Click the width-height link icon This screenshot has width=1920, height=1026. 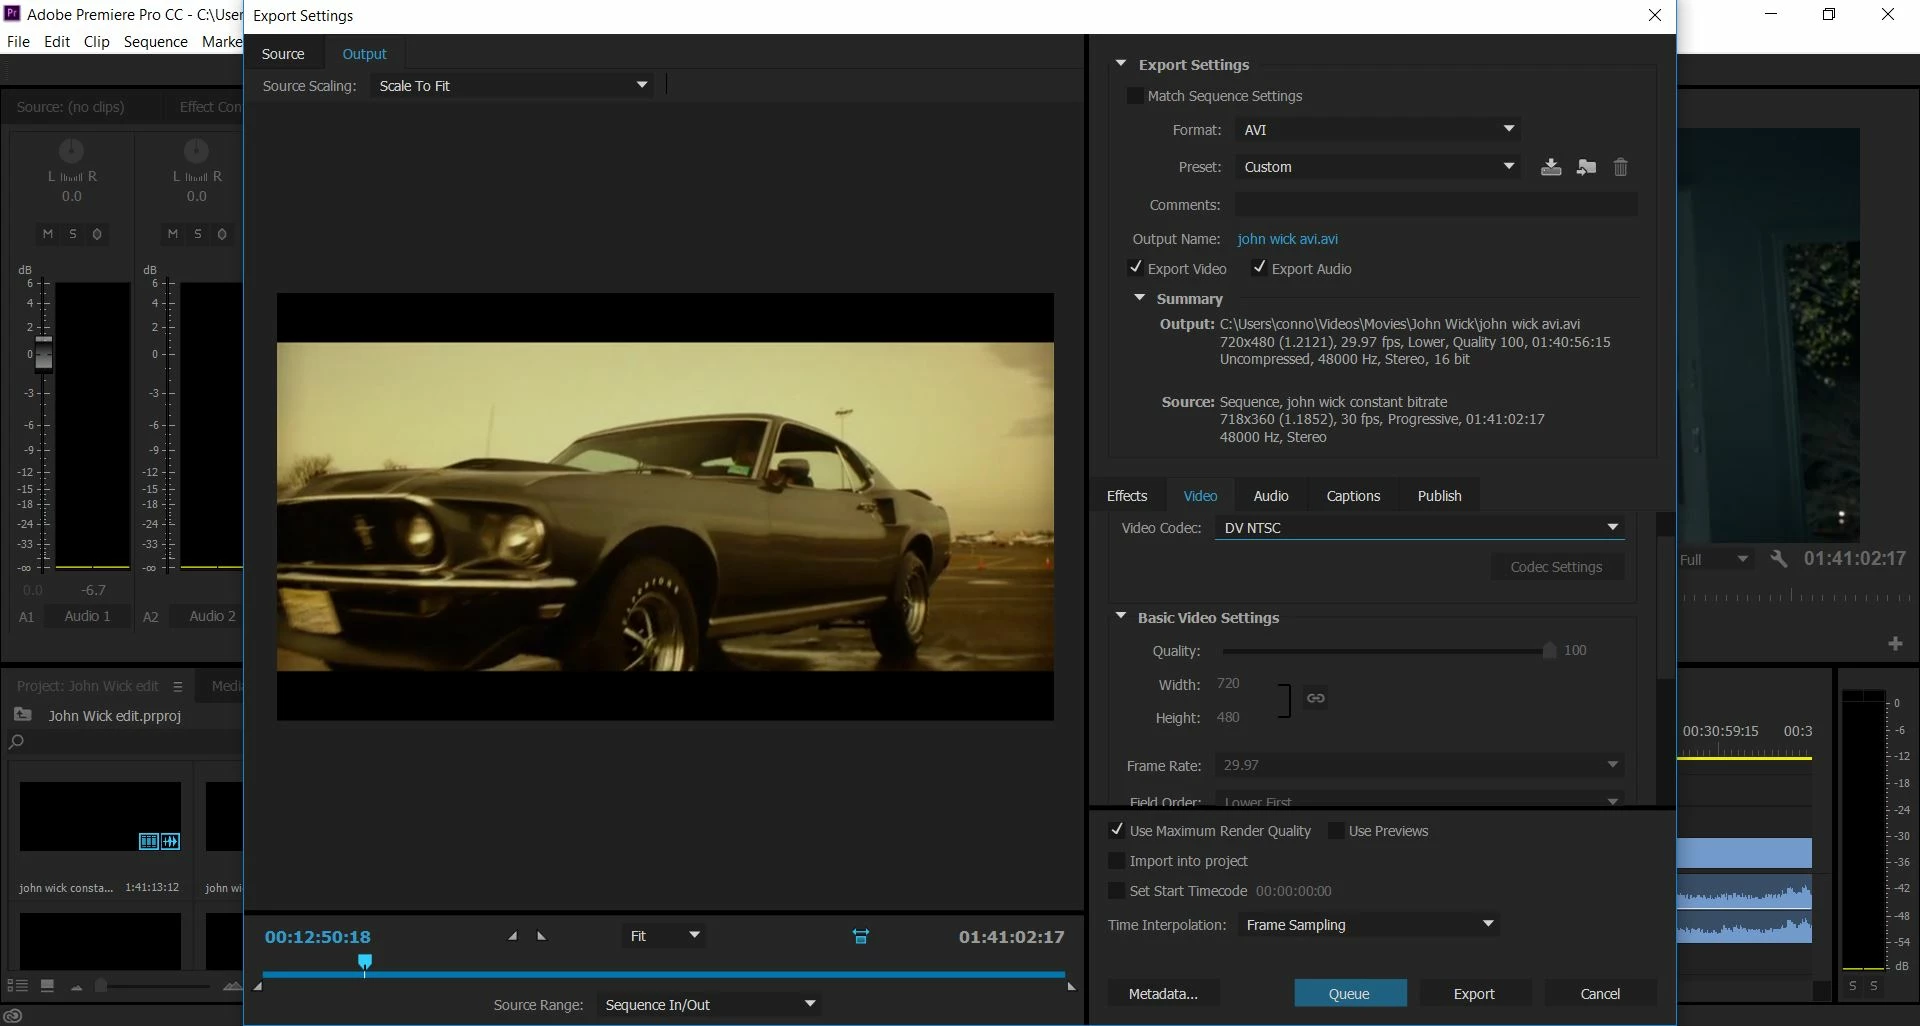coord(1316,698)
